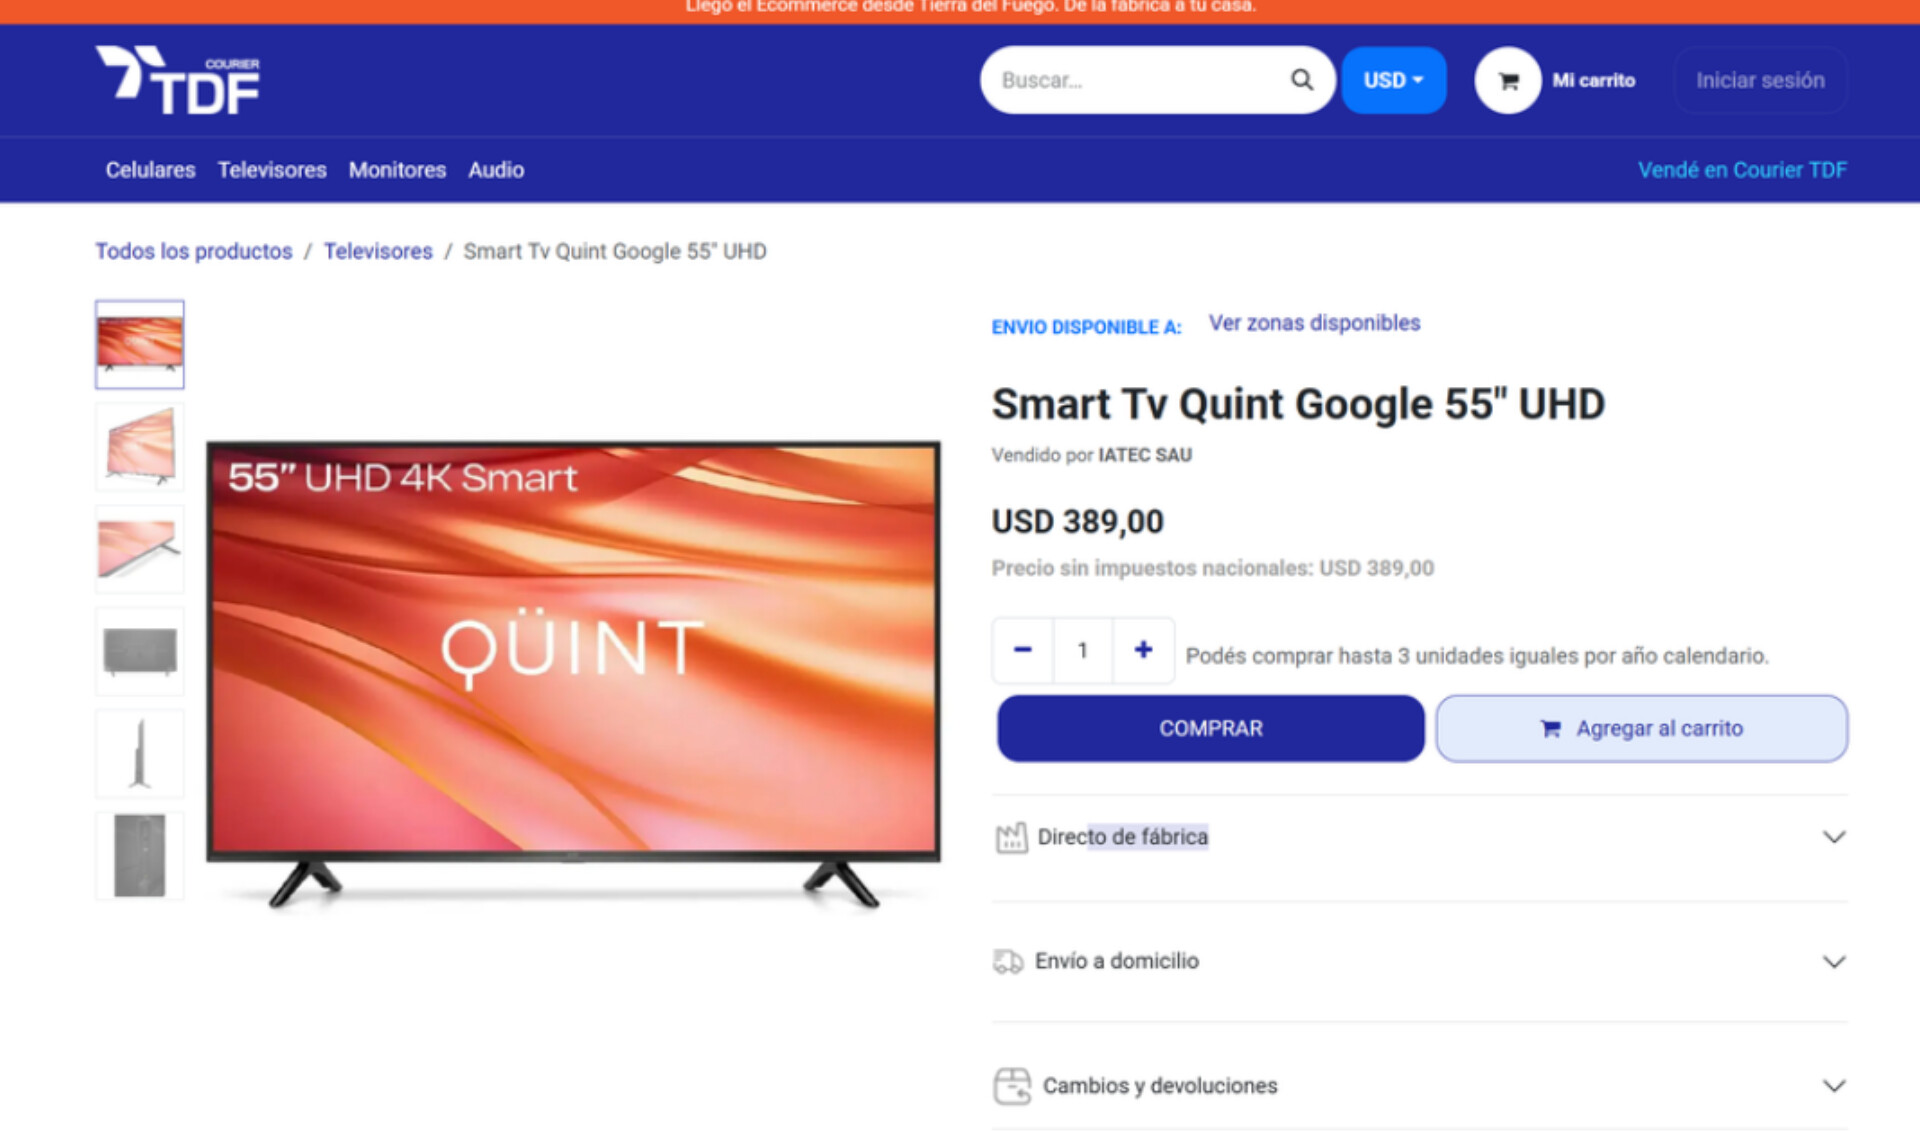Expand Cambios y devoluciones chevron
The height and width of the screenshot is (1131, 1920).
(1834, 1086)
